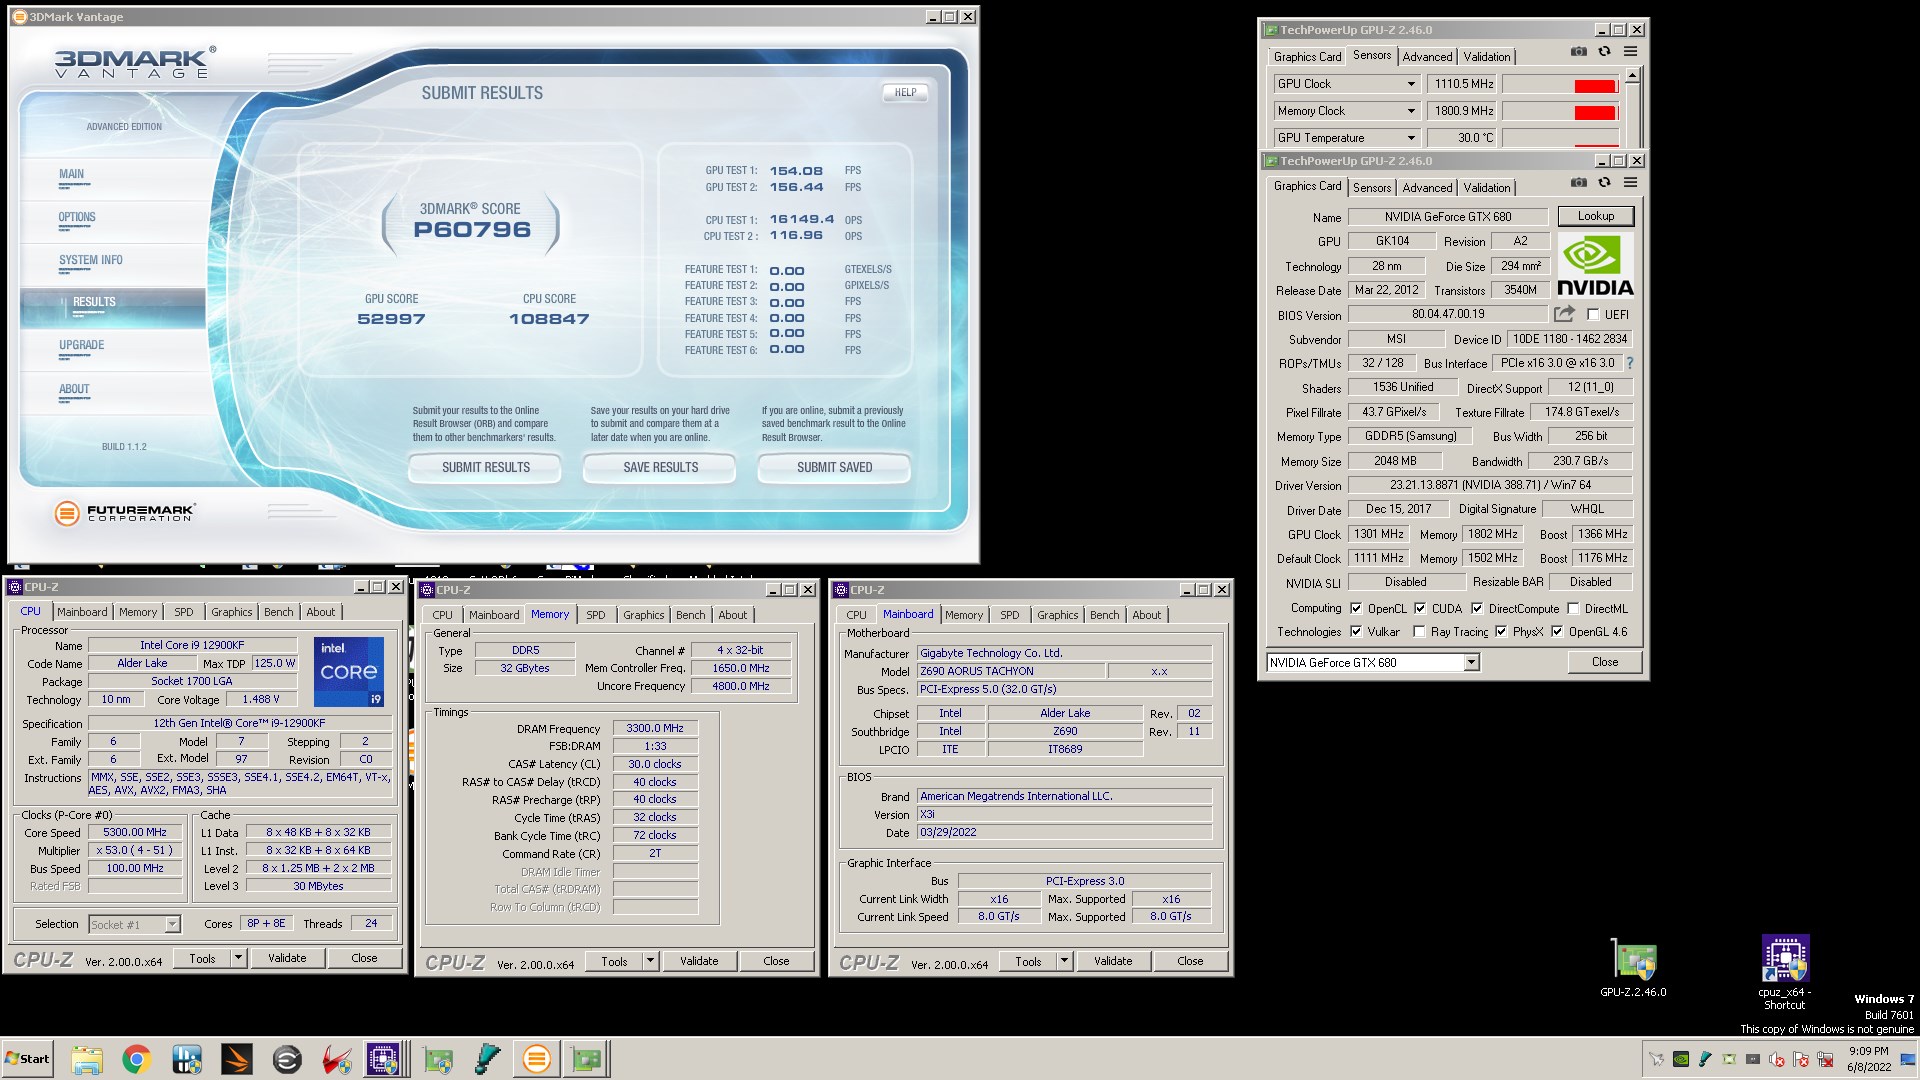Launch Google Chrome from the taskbar
This screenshot has width=1920, height=1080.
[137, 1059]
